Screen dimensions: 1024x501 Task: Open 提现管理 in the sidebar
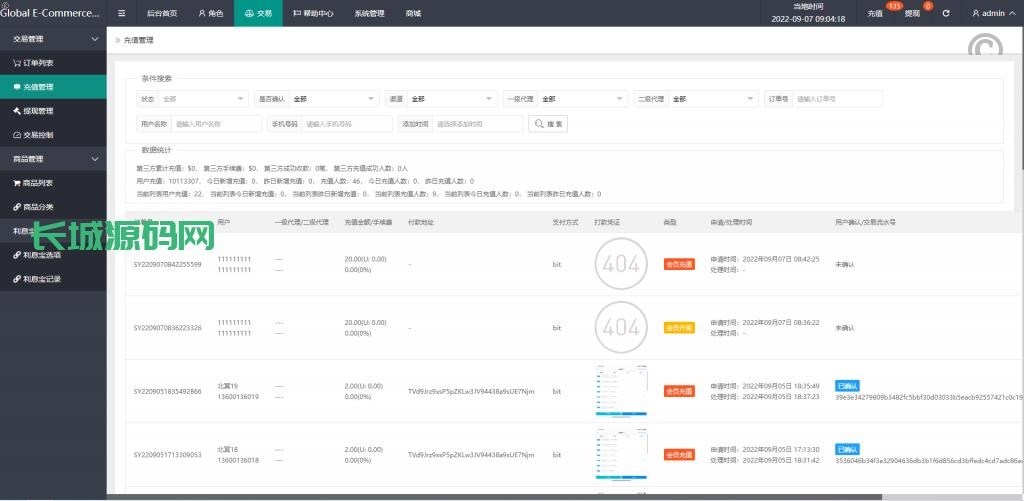pos(40,111)
